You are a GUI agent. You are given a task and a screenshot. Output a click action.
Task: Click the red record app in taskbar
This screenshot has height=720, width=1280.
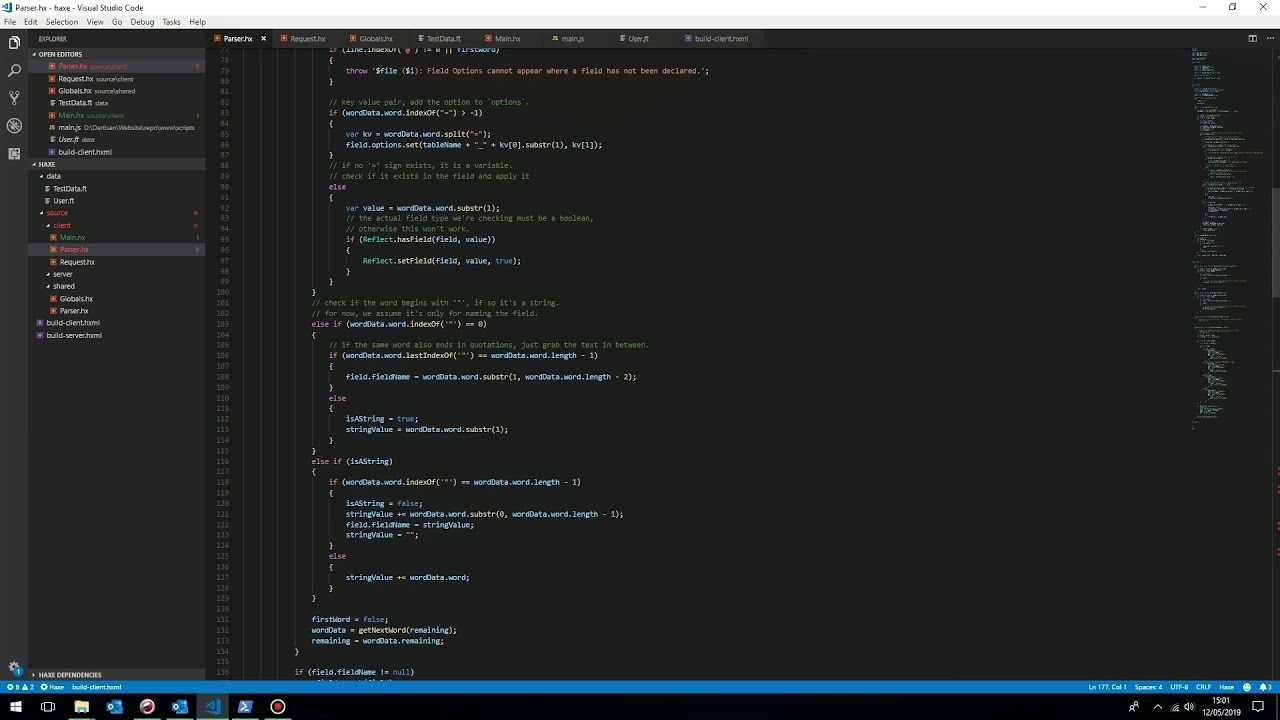(278, 707)
